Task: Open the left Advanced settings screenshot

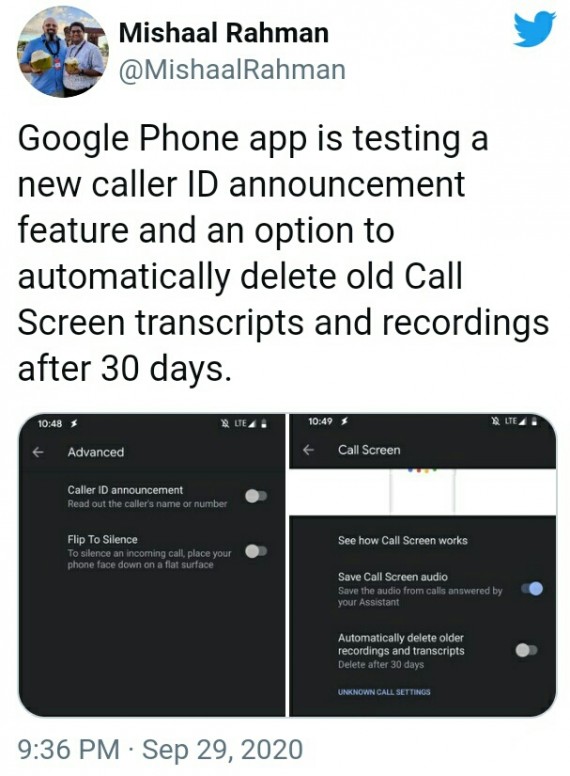Action: (x=151, y=564)
